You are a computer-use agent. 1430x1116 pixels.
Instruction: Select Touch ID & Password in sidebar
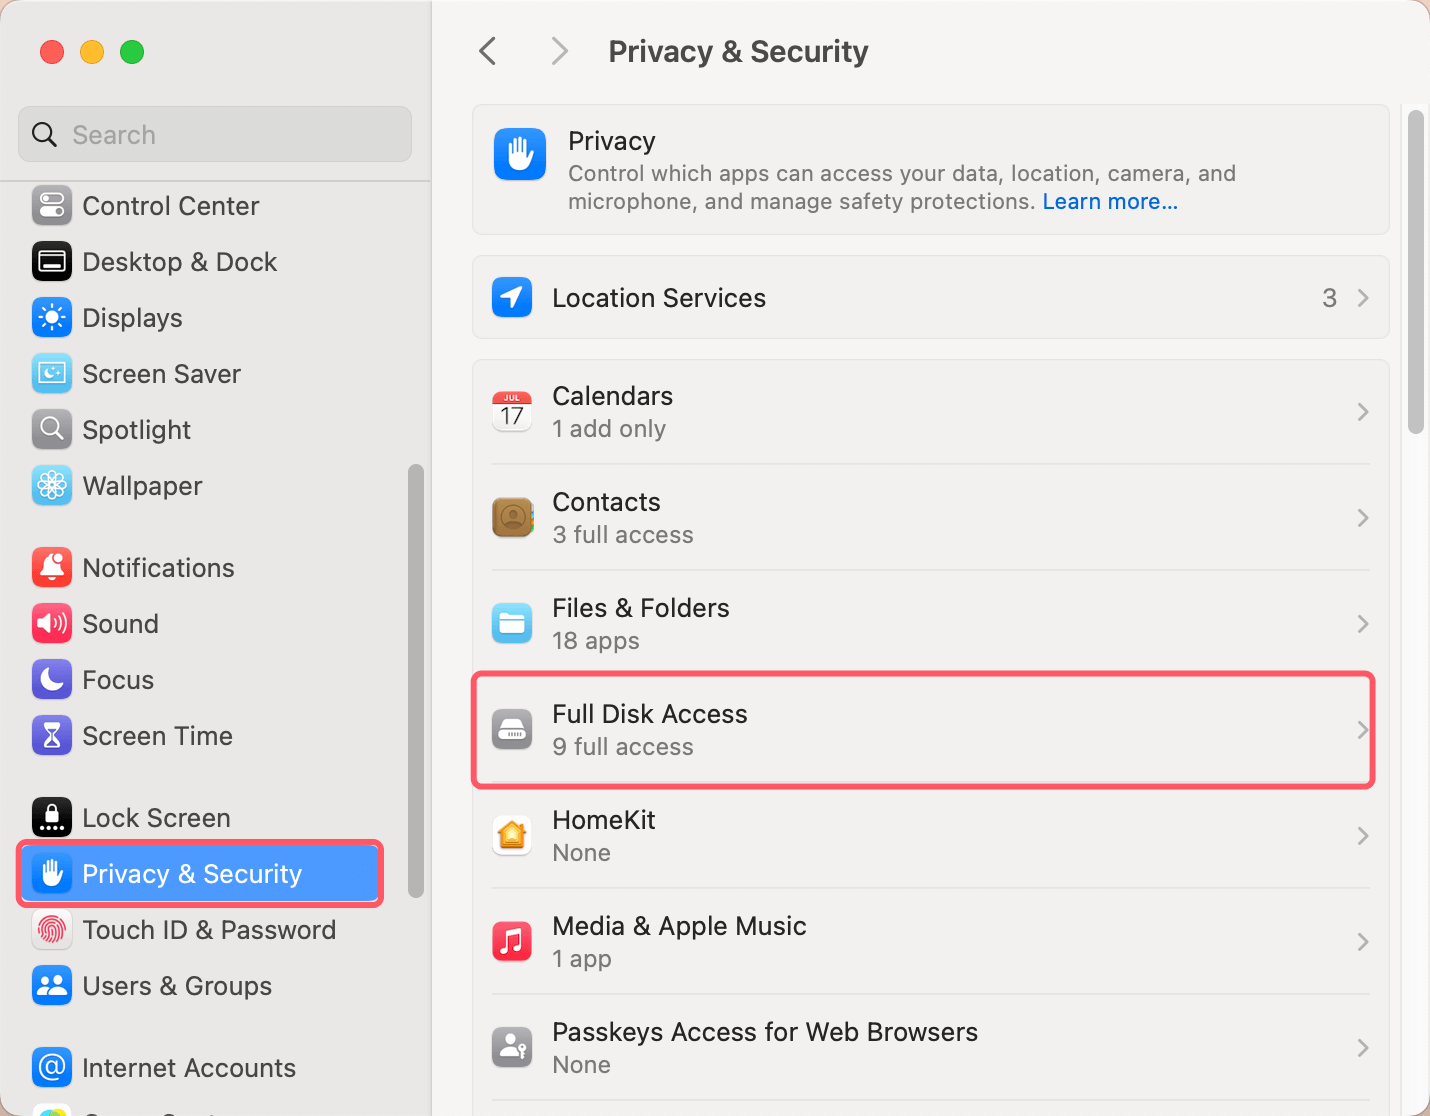[52, 930]
